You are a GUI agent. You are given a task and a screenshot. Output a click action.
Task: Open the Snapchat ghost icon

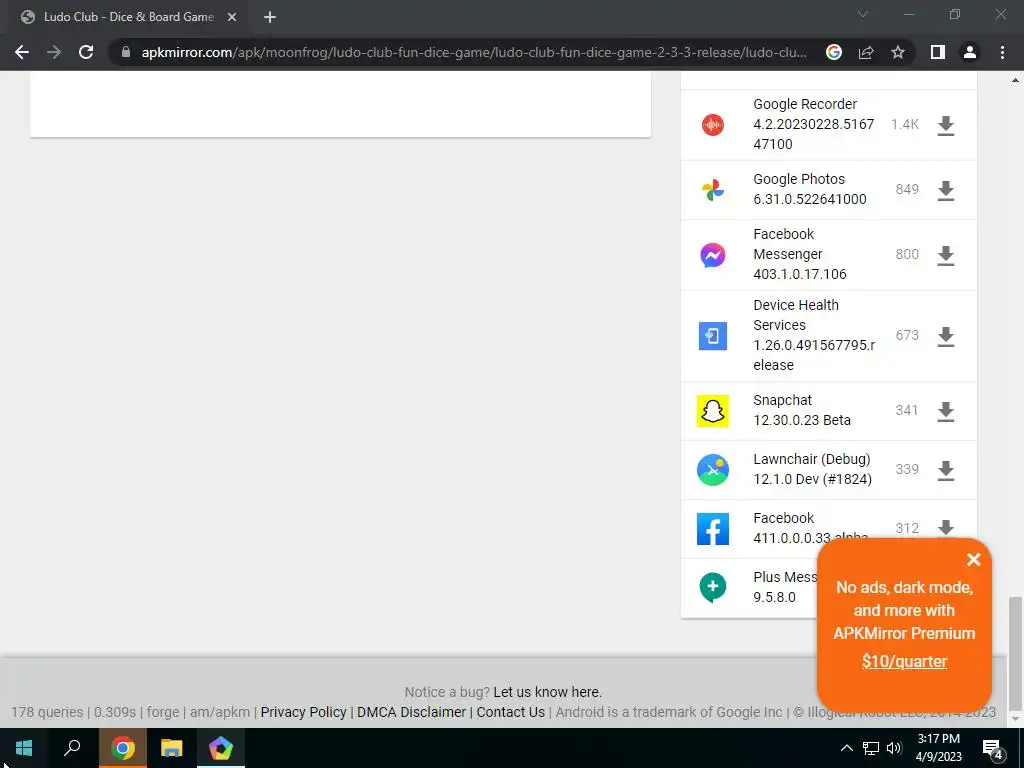[x=712, y=411]
